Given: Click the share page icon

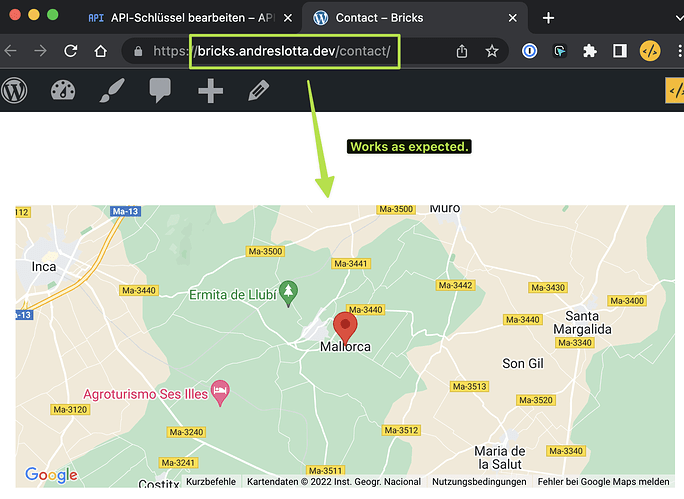Looking at the screenshot, I should click(462, 51).
